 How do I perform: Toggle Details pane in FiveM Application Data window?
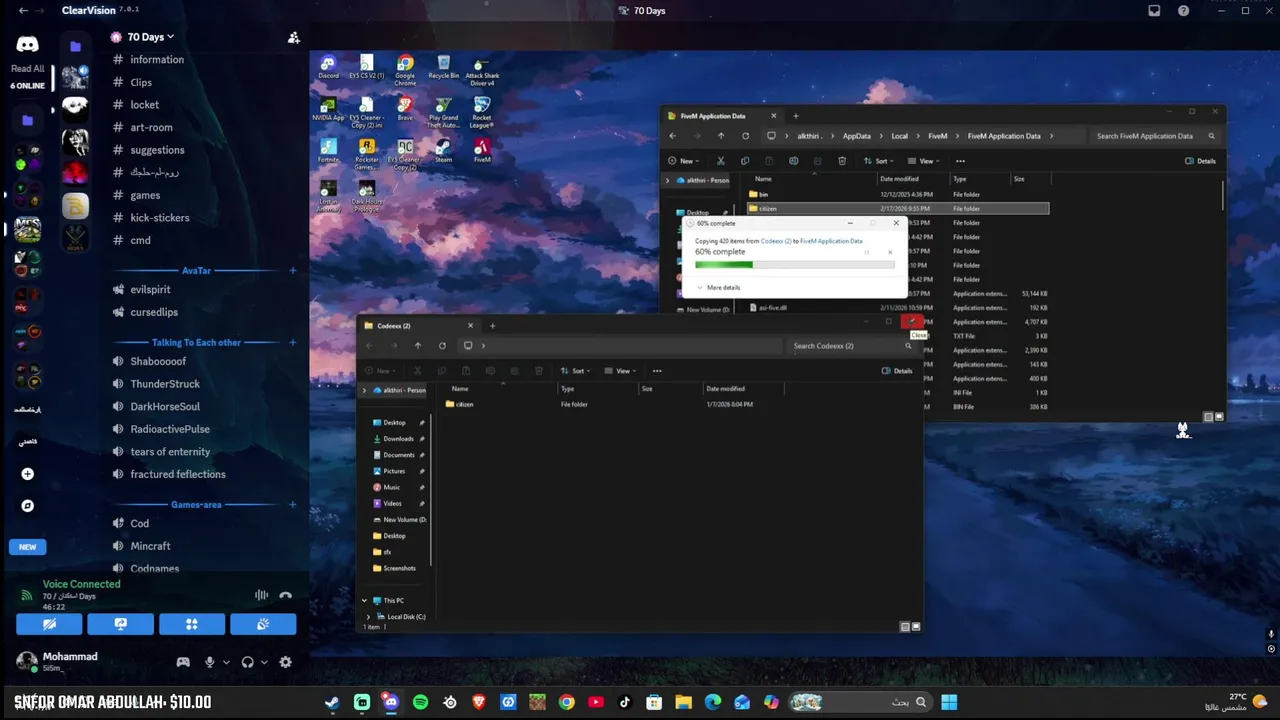[1200, 161]
